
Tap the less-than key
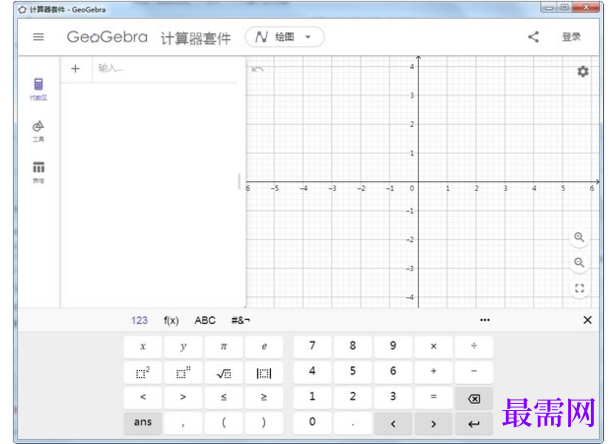[143, 397]
